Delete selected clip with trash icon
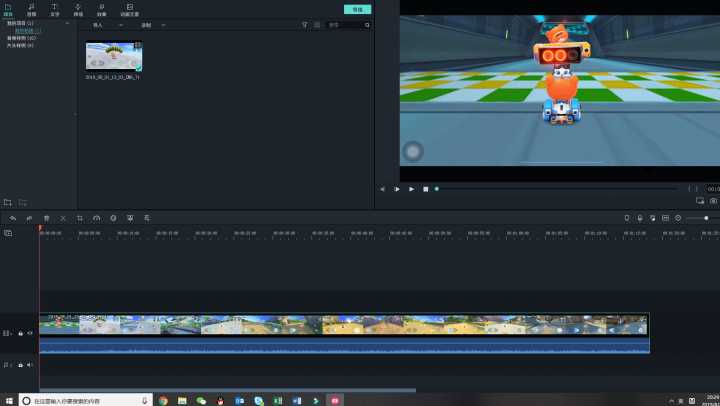The image size is (720, 406). (46, 217)
